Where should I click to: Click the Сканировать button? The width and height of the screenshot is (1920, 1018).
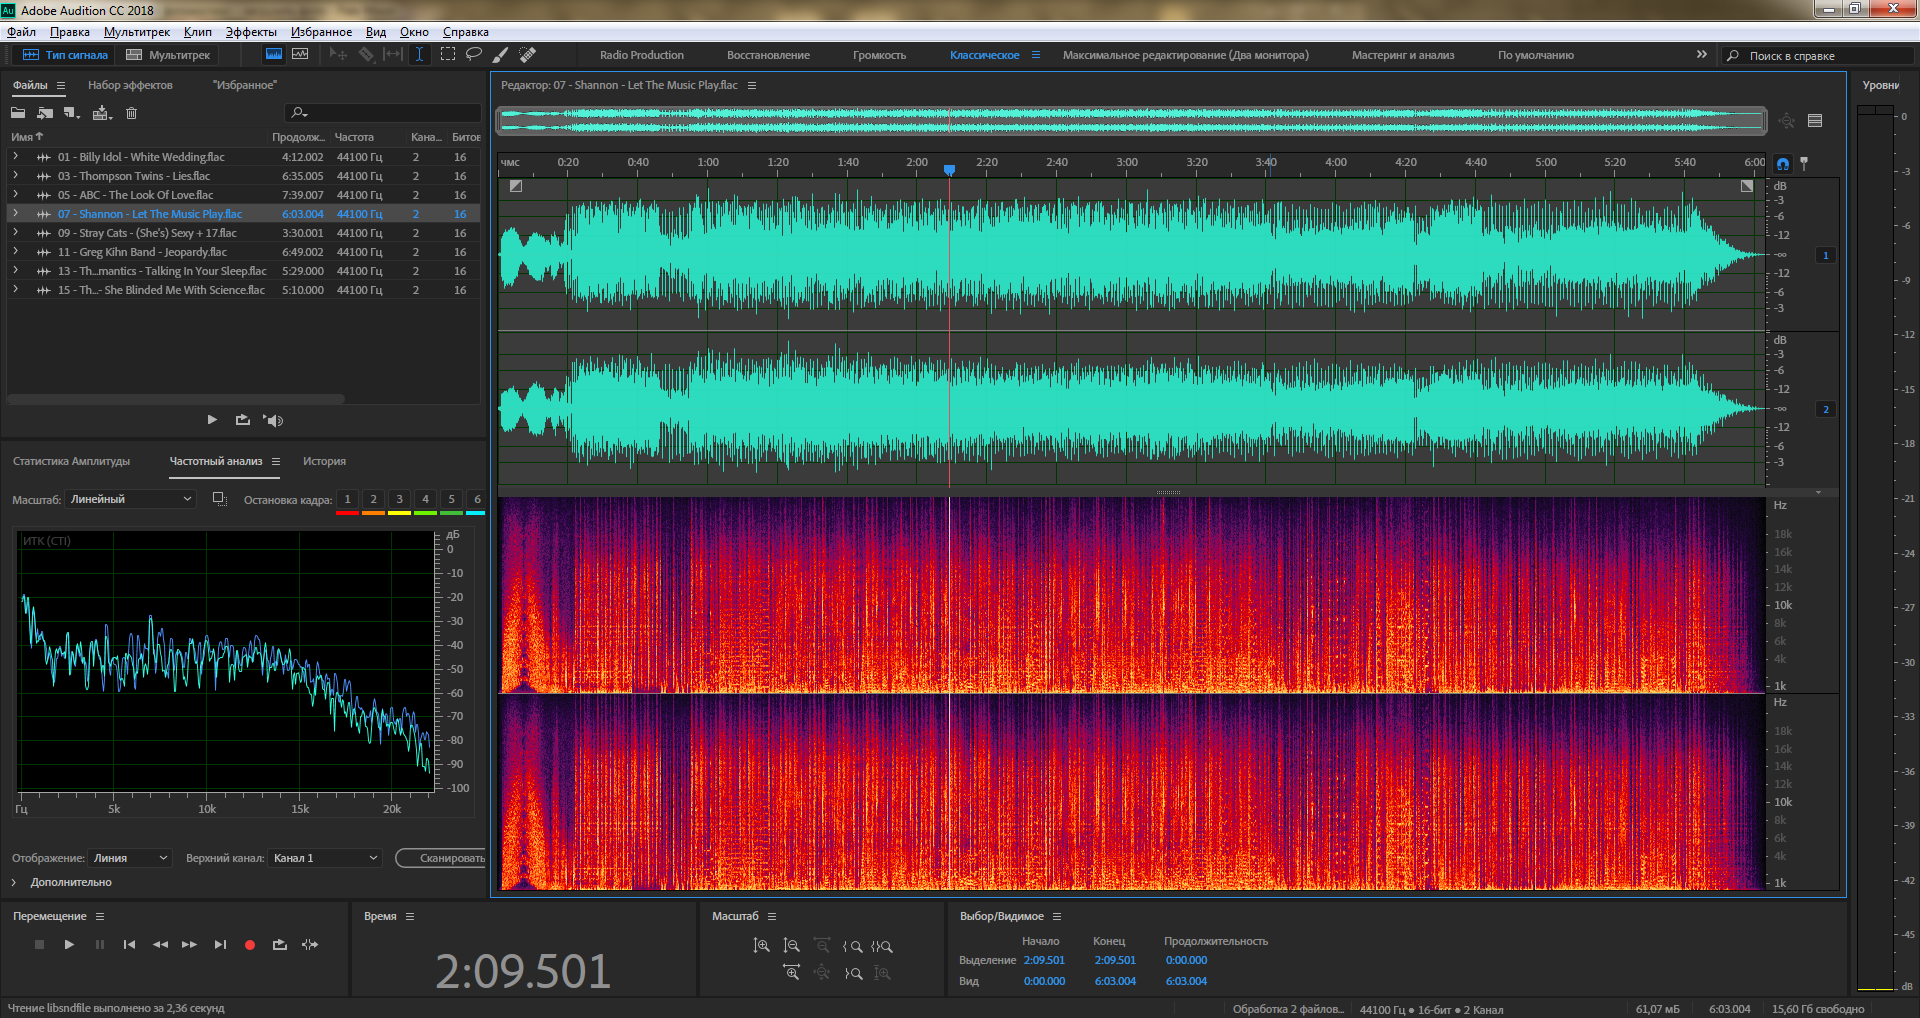441,858
